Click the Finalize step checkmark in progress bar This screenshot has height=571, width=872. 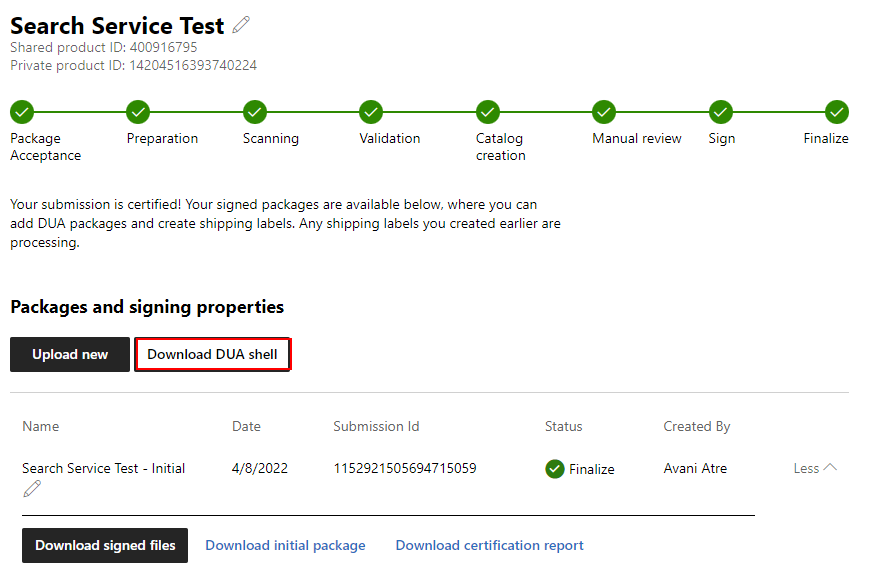(837, 112)
